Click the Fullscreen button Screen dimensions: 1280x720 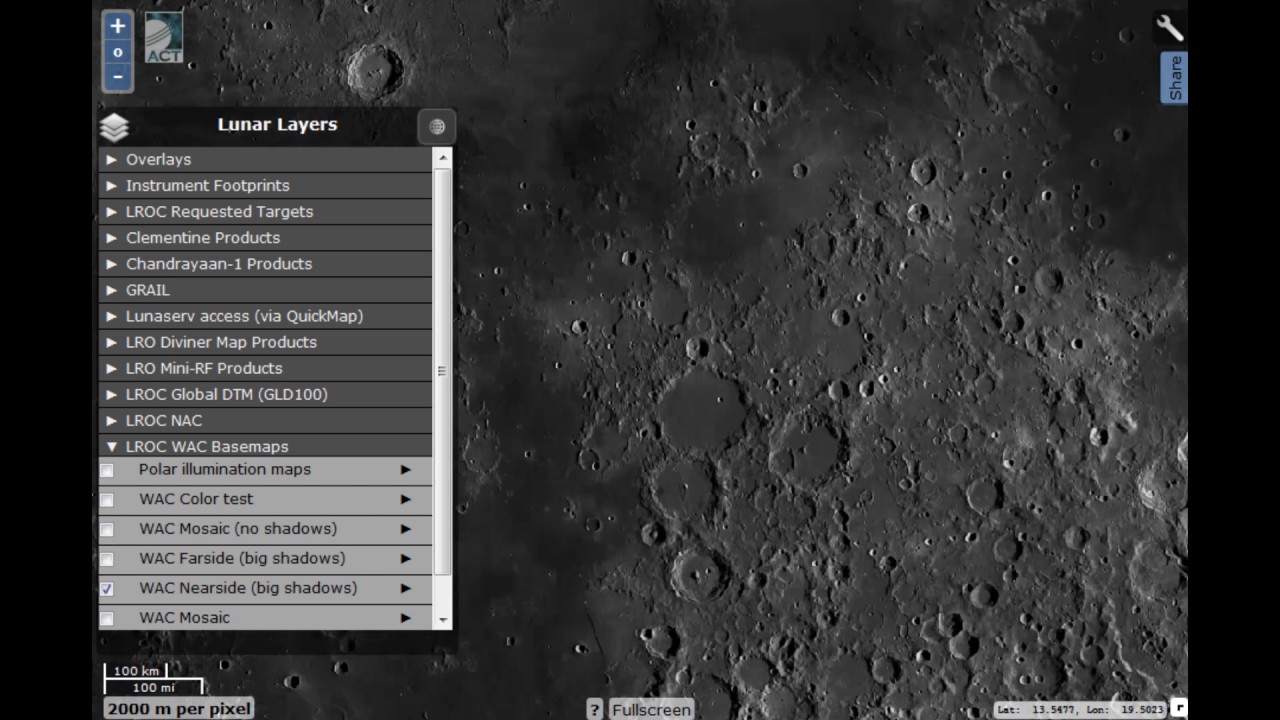tap(651, 709)
